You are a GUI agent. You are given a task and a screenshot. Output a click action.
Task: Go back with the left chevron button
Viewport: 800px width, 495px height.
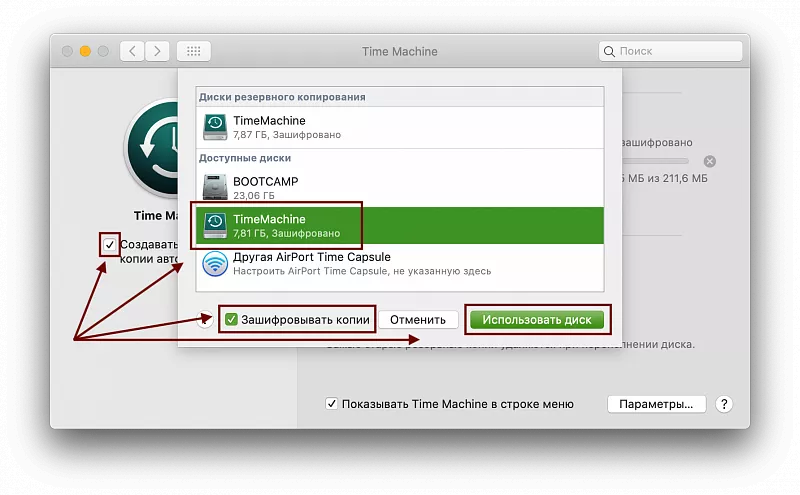pyautogui.click(x=132, y=51)
